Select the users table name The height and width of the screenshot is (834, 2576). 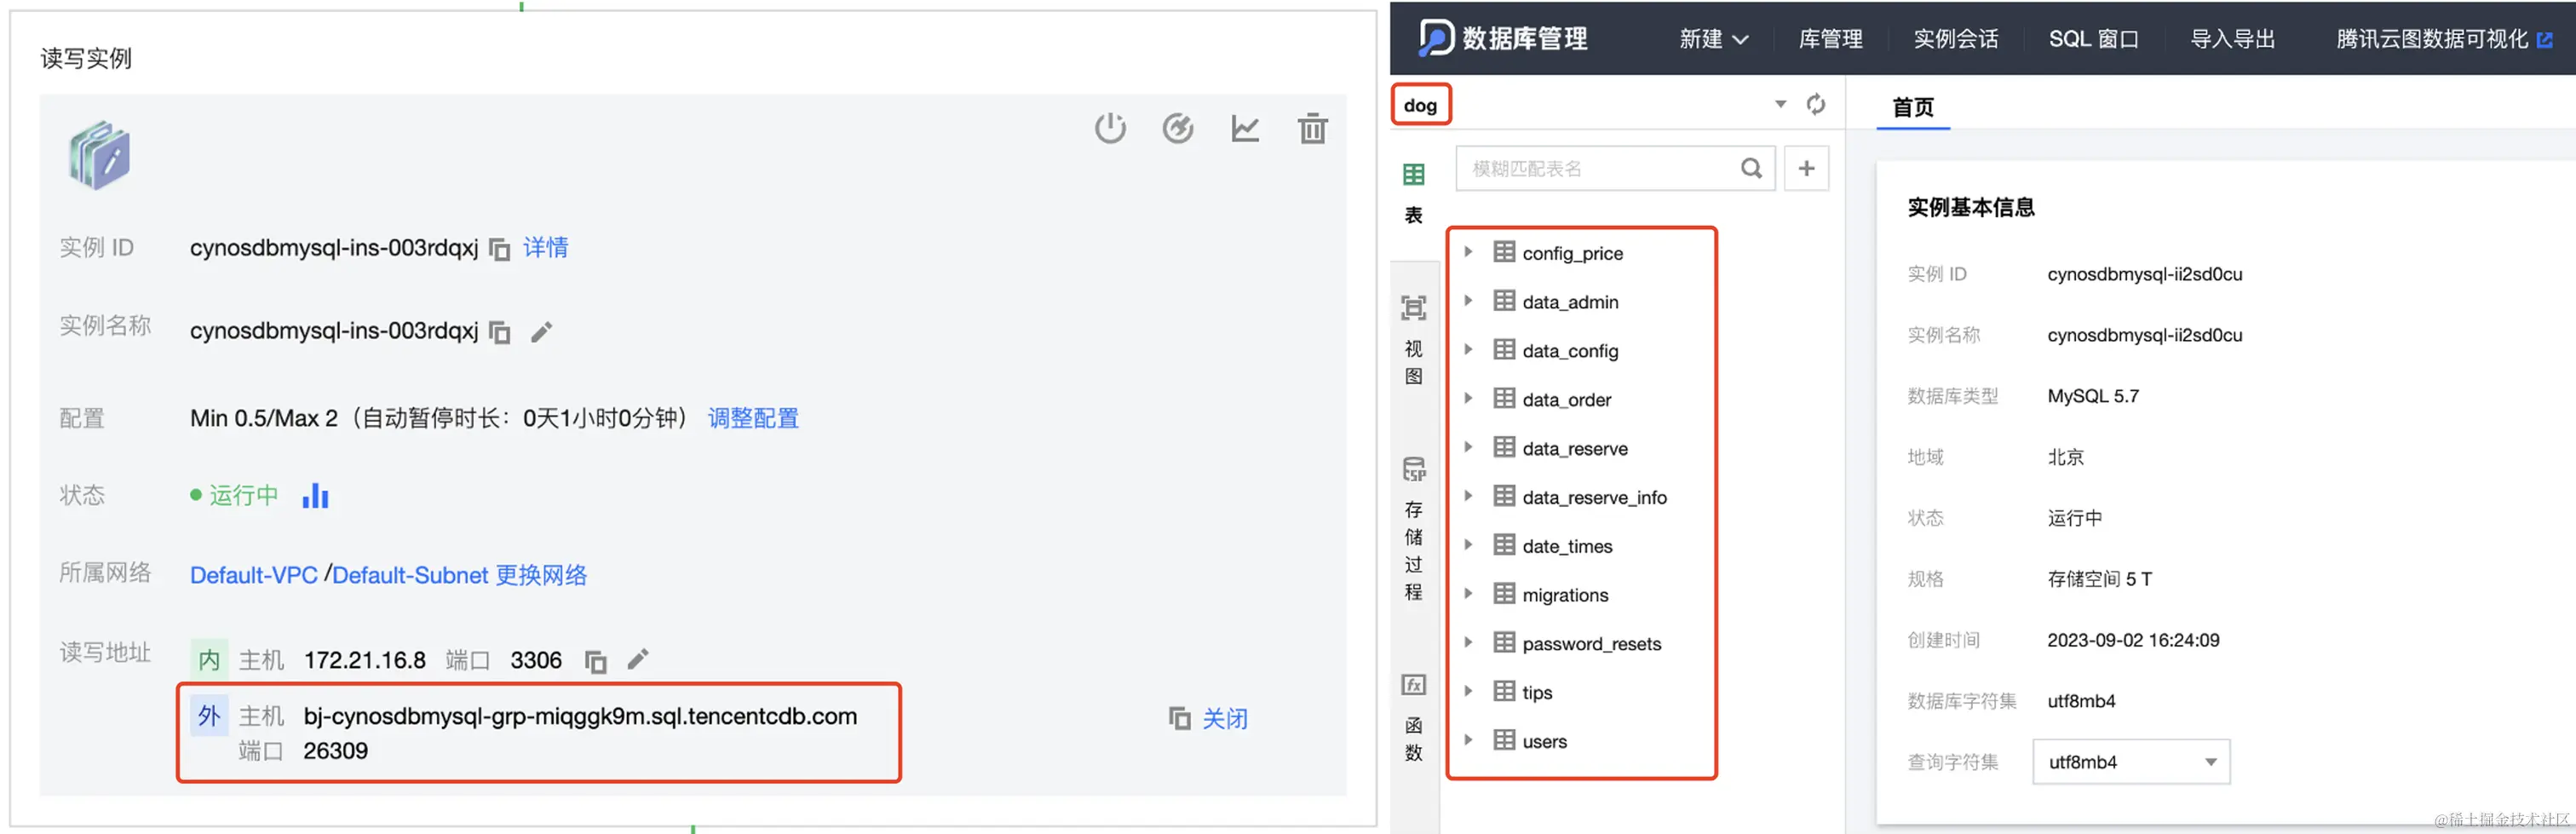(1544, 742)
